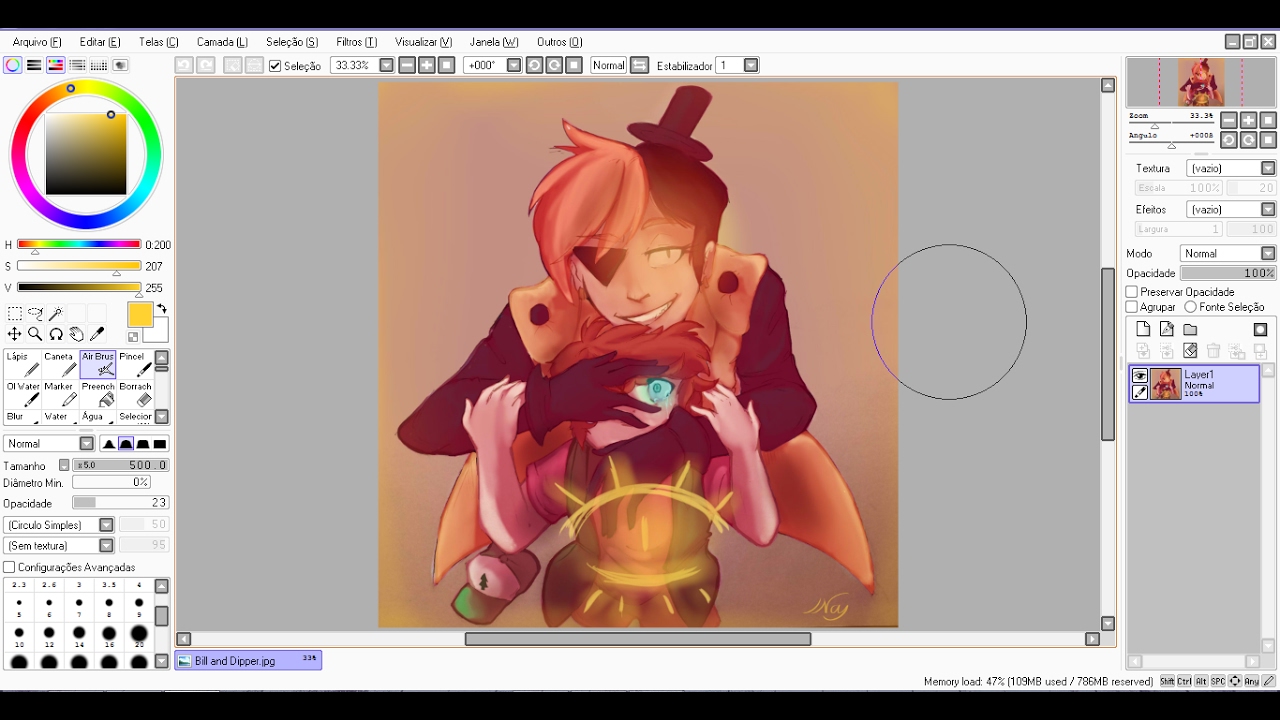Toggle the color swatches panel icon
Image resolution: width=1280 pixels, height=720 pixels.
point(99,65)
